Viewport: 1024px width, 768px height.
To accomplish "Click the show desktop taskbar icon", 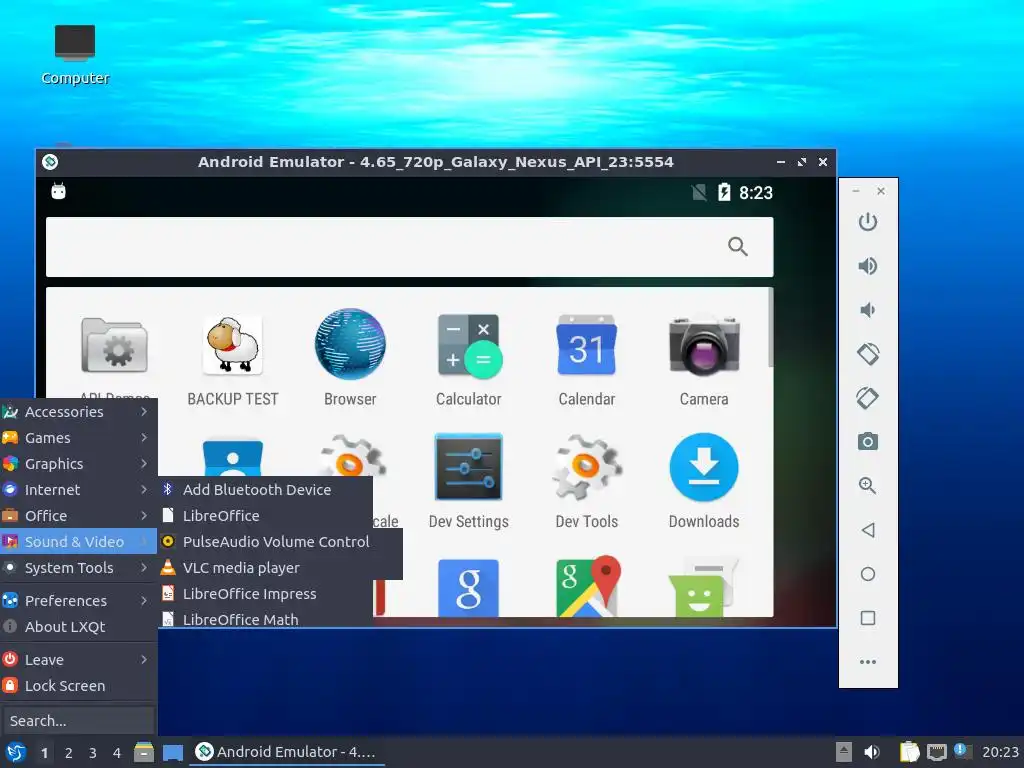I will click(173, 752).
